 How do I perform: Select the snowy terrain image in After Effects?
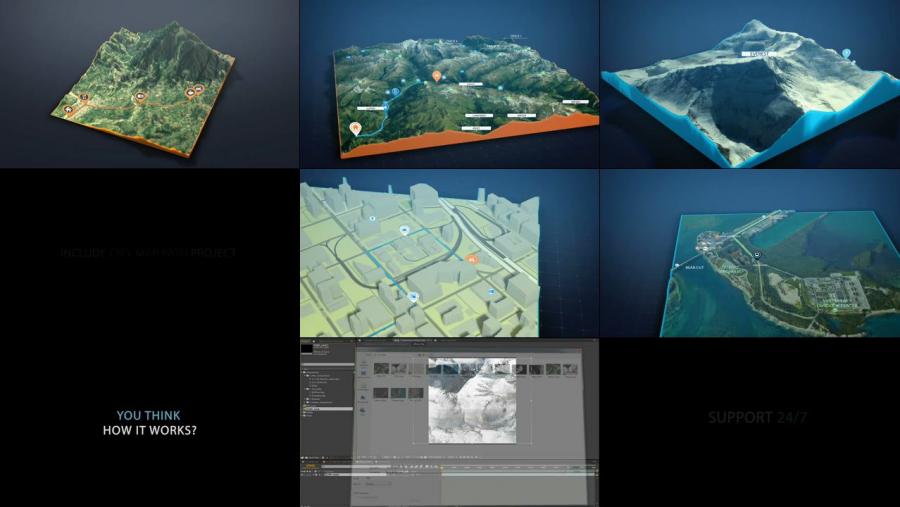(x=472, y=400)
